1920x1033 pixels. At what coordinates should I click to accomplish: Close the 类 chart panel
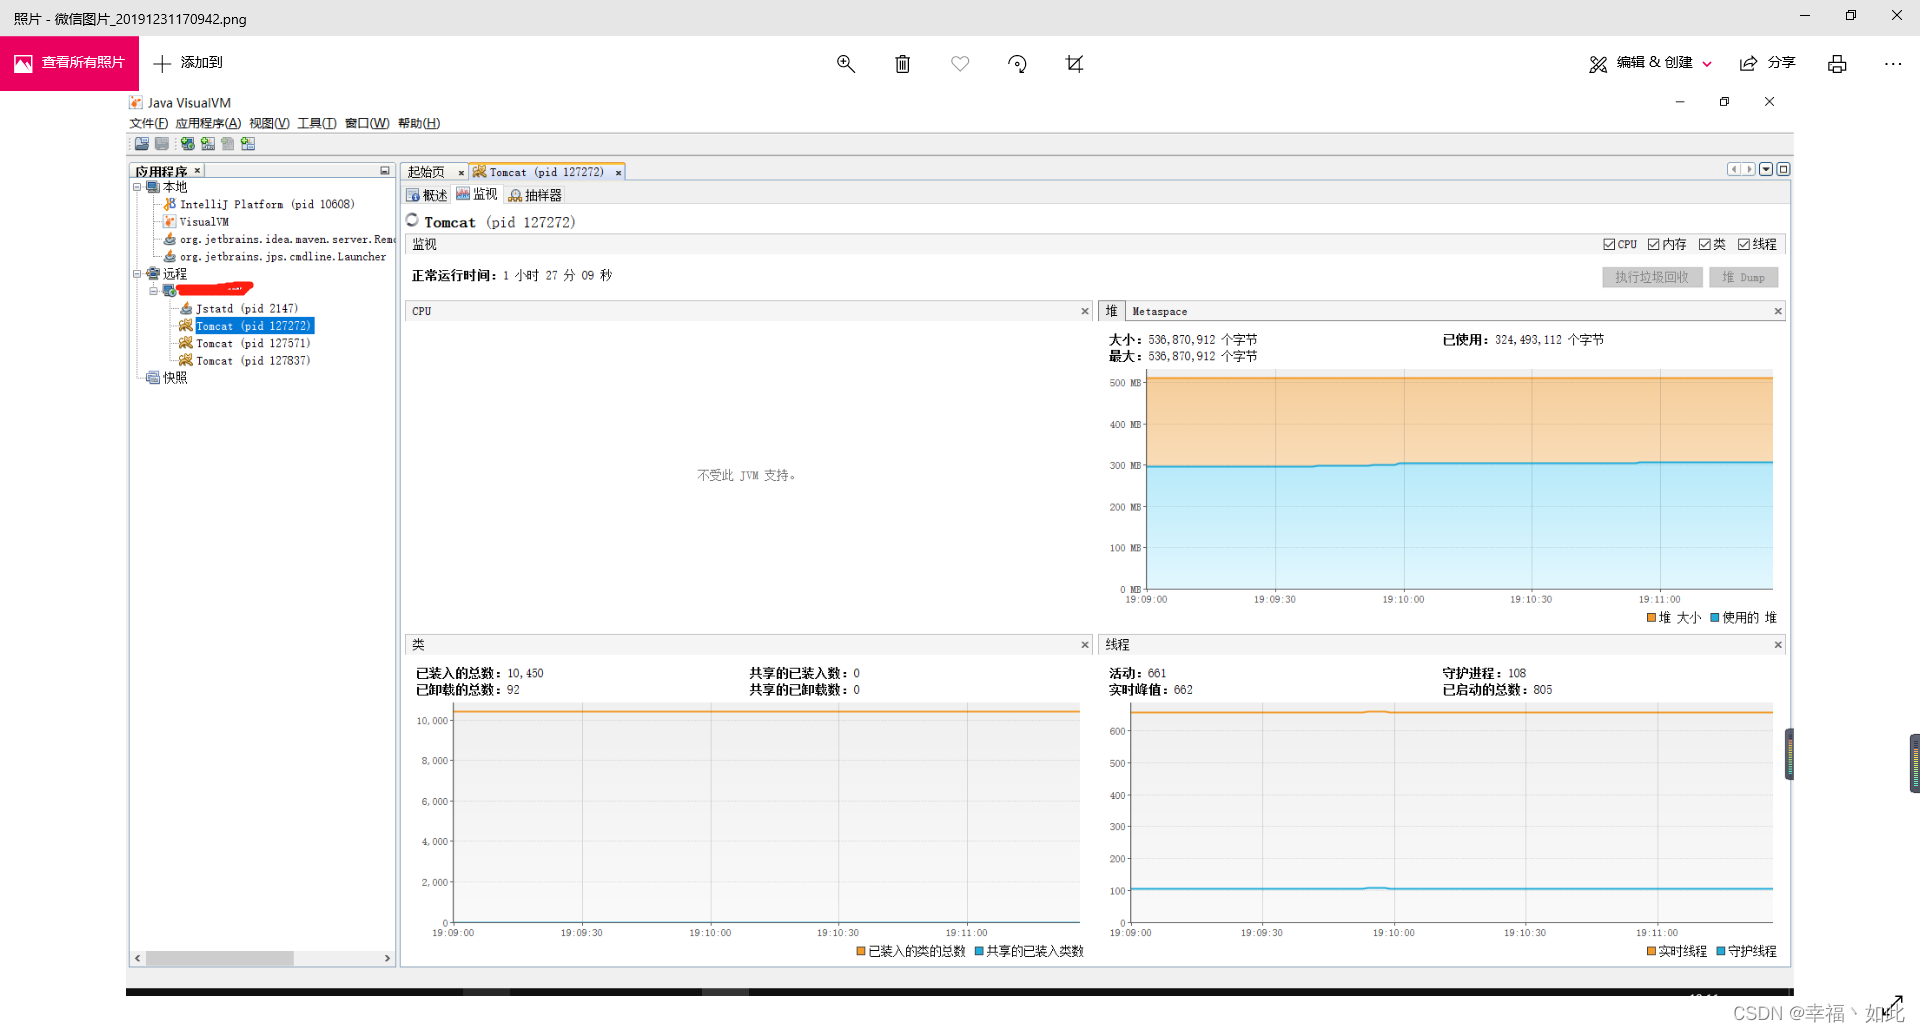(x=1085, y=645)
